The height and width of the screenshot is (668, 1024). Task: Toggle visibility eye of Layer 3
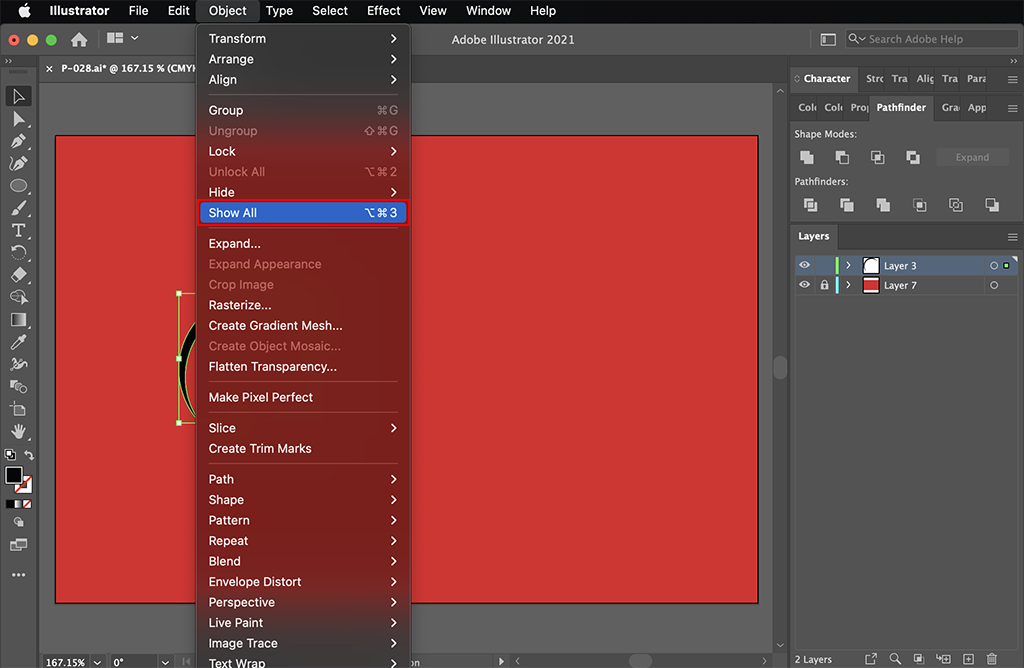(x=805, y=265)
